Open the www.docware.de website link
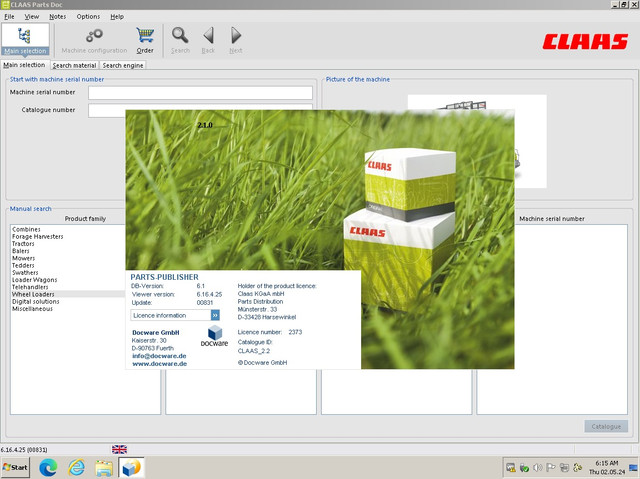Viewport: 640px width, 479px height. (160, 364)
